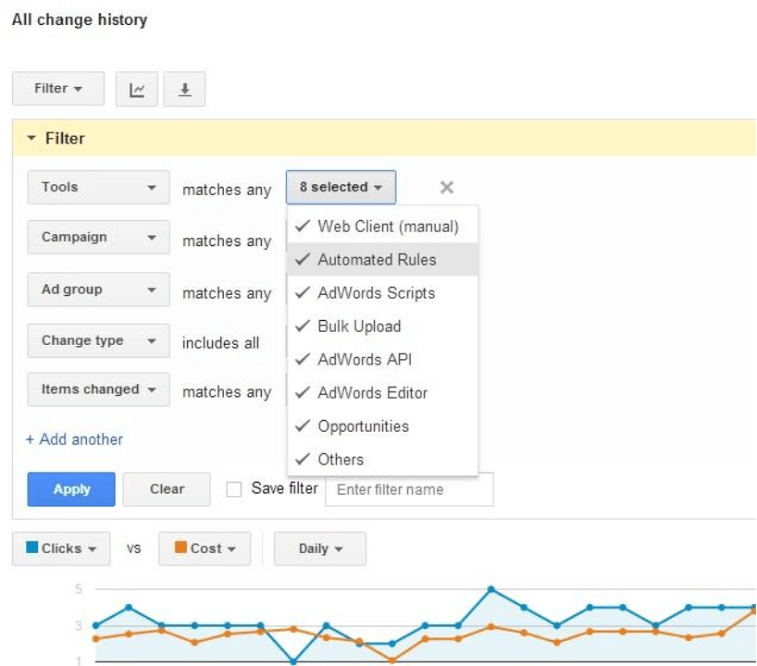Click the chart toggle icon

(x=137, y=89)
